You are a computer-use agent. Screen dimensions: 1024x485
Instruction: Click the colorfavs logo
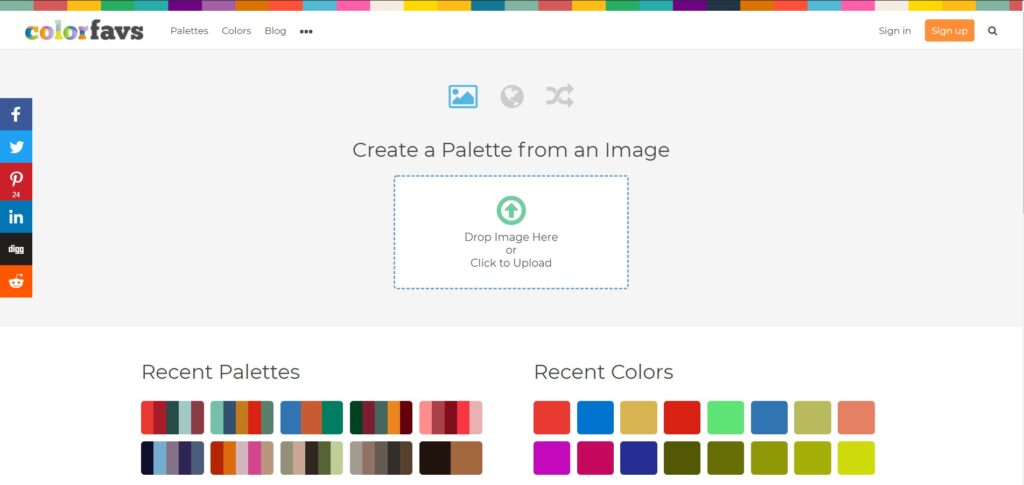(84, 31)
